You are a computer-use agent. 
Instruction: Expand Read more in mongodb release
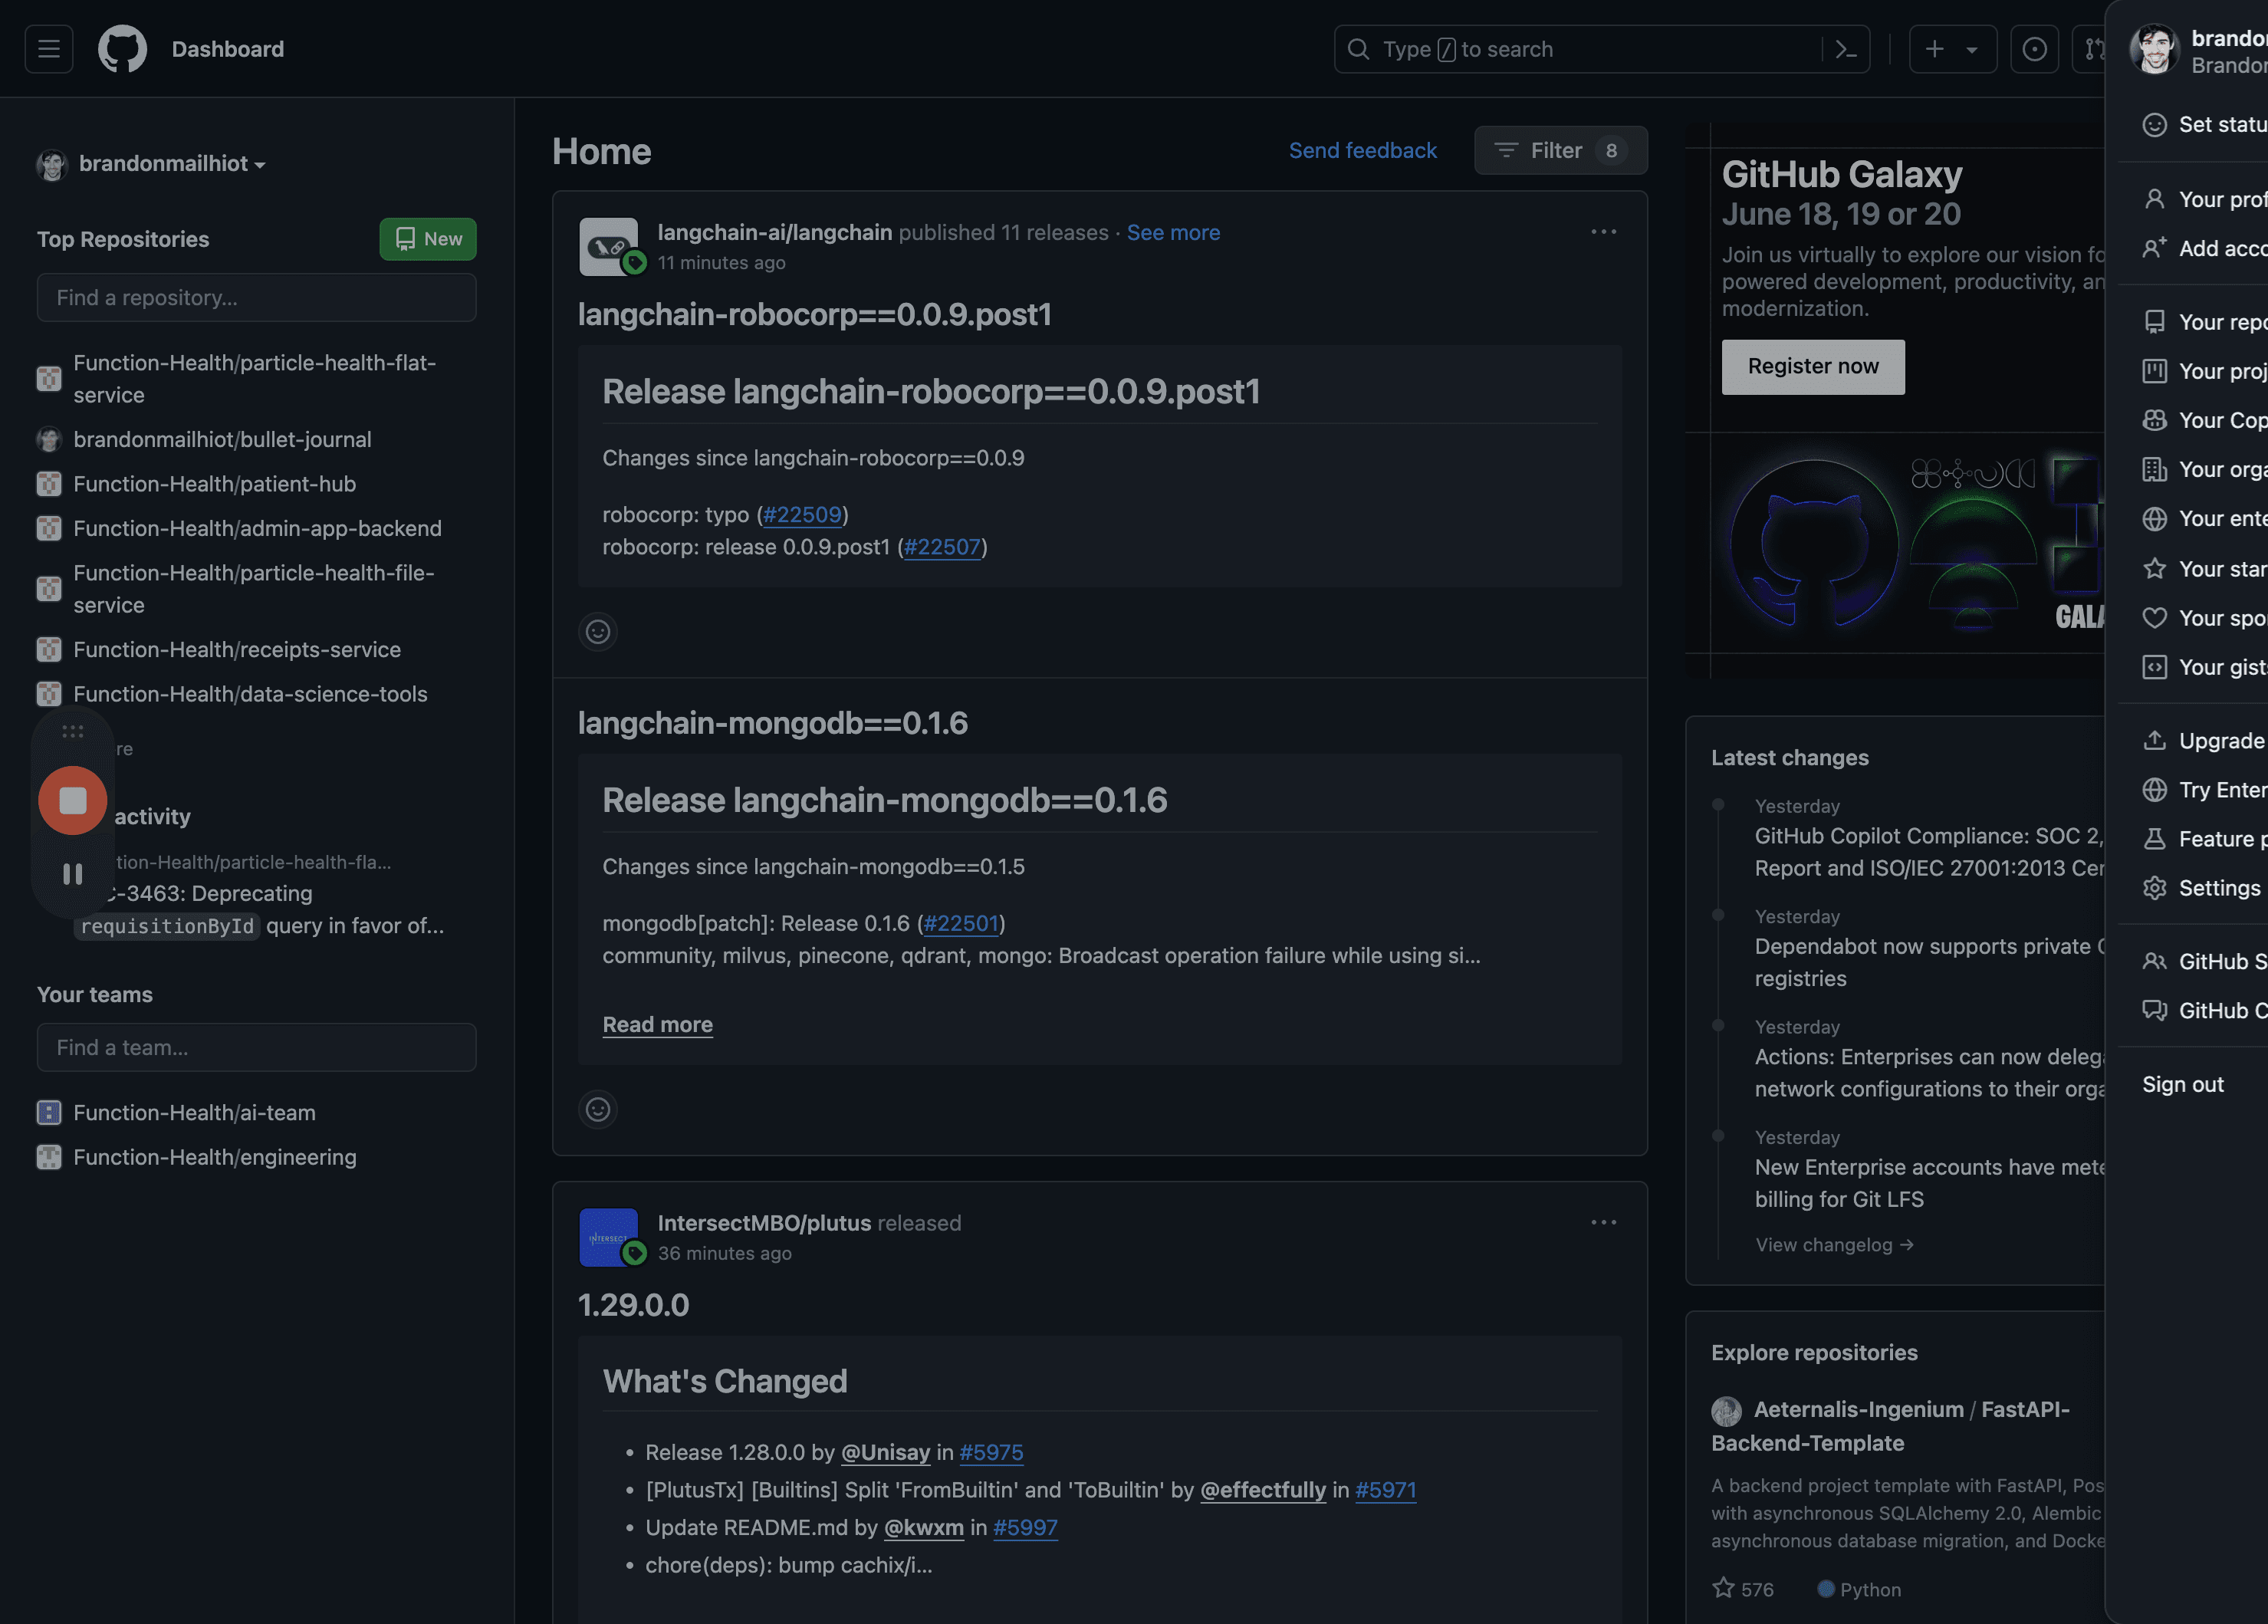(x=657, y=1024)
